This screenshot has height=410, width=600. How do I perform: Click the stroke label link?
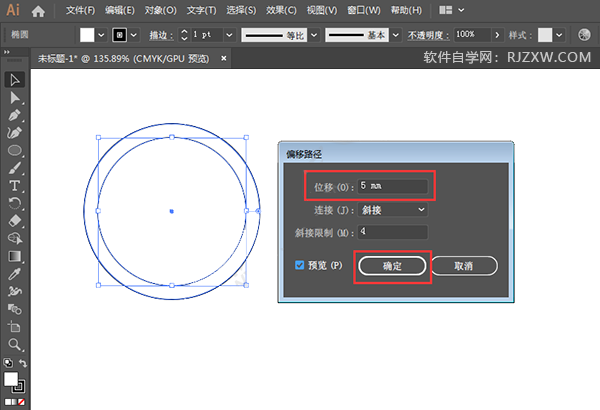[161, 36]
